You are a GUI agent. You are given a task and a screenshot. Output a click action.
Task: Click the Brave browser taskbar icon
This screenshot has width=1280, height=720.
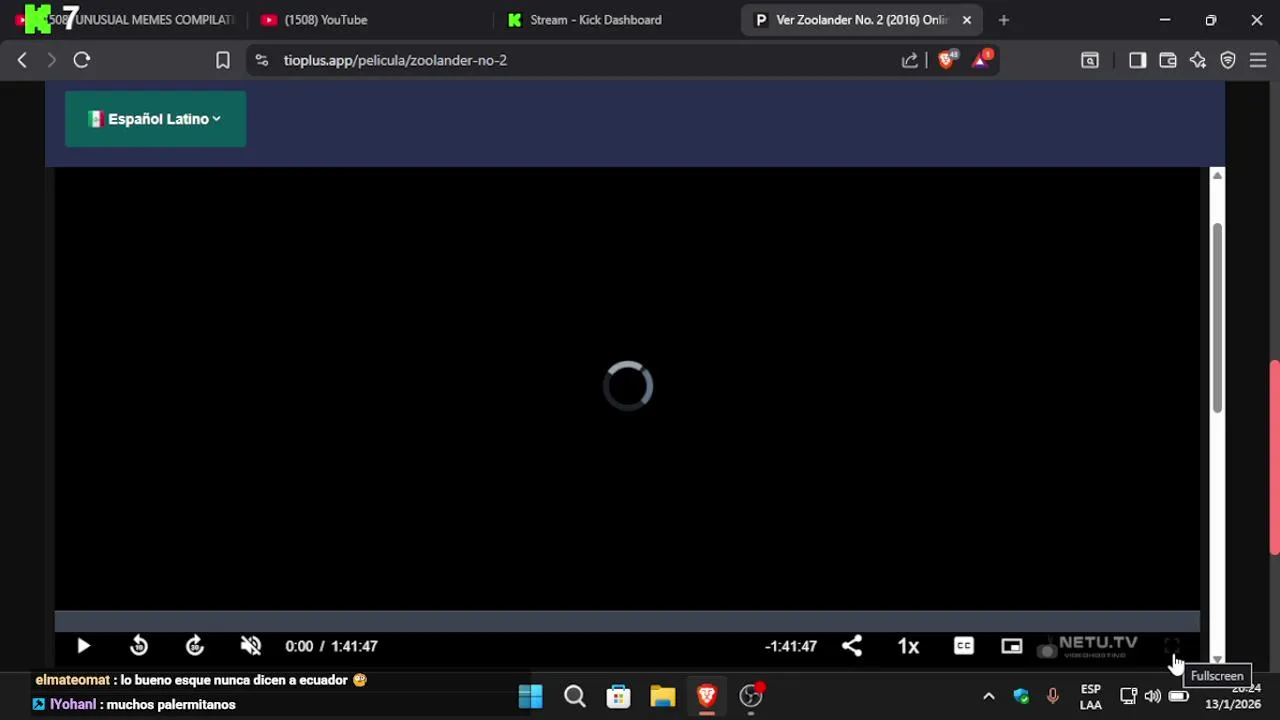coord(706,696)
